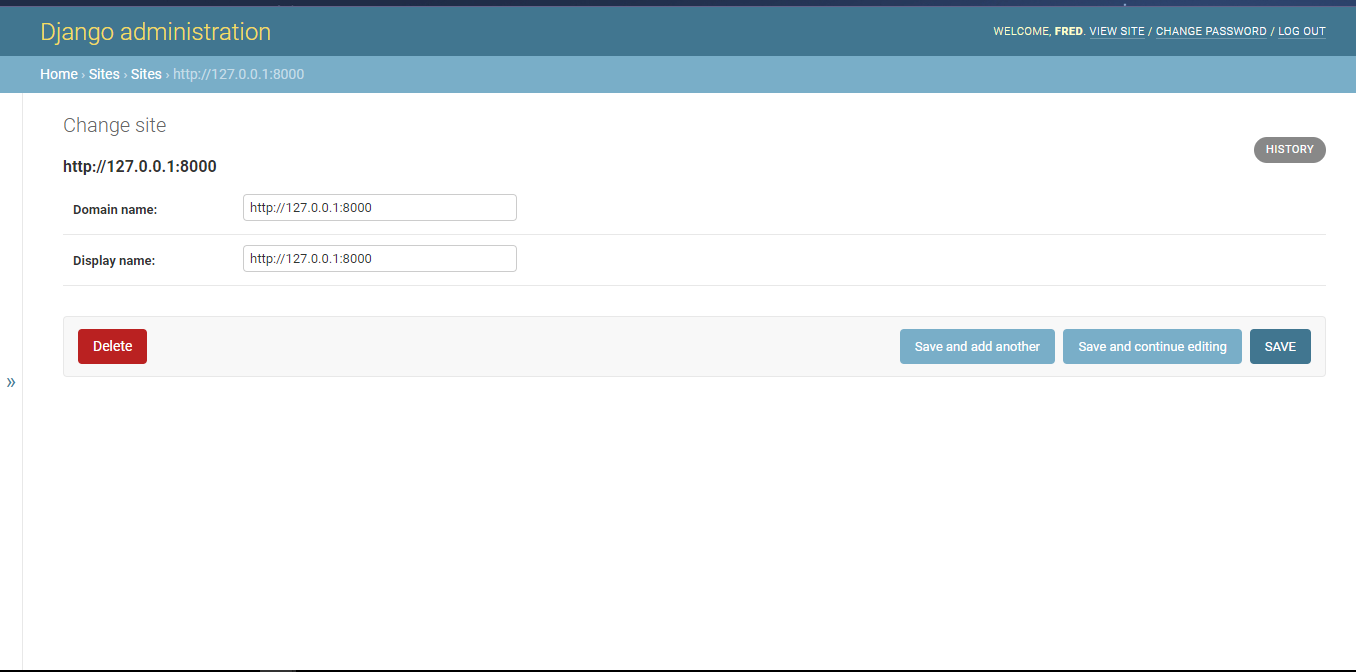Select the Display name label
Screen dimensions: 1356x672
(x=114, y=261)
